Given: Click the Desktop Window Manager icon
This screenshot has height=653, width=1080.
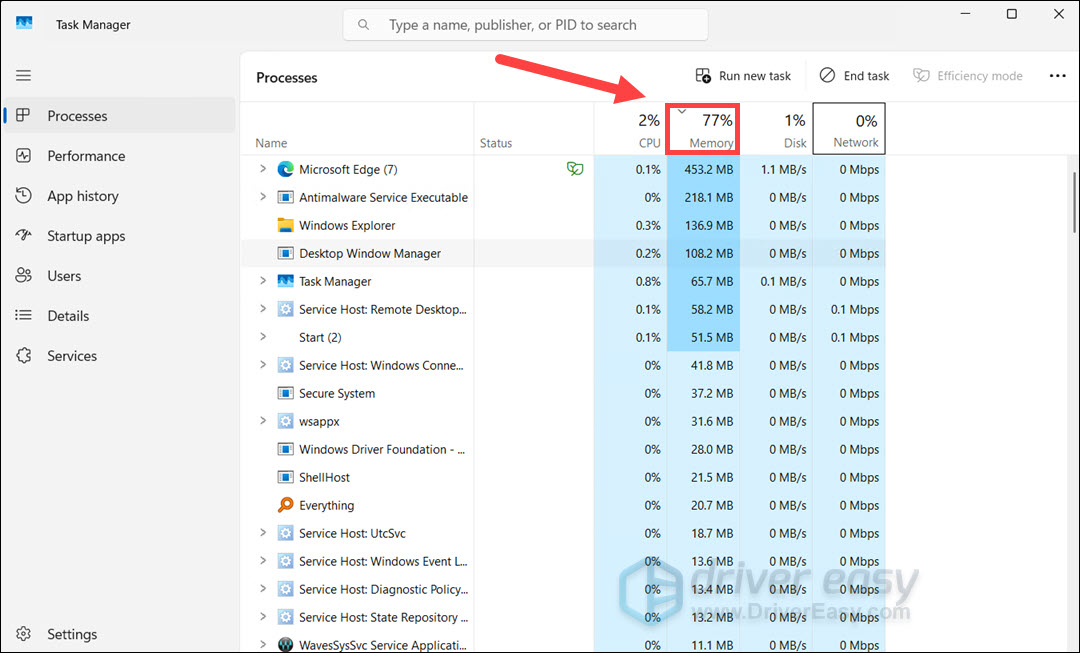Looking at the screenshot, I should [285, 253].
